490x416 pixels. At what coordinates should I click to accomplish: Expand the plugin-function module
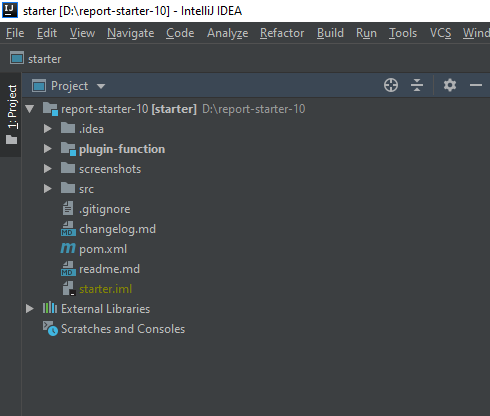pyautogui.click(x=48, y=149)
